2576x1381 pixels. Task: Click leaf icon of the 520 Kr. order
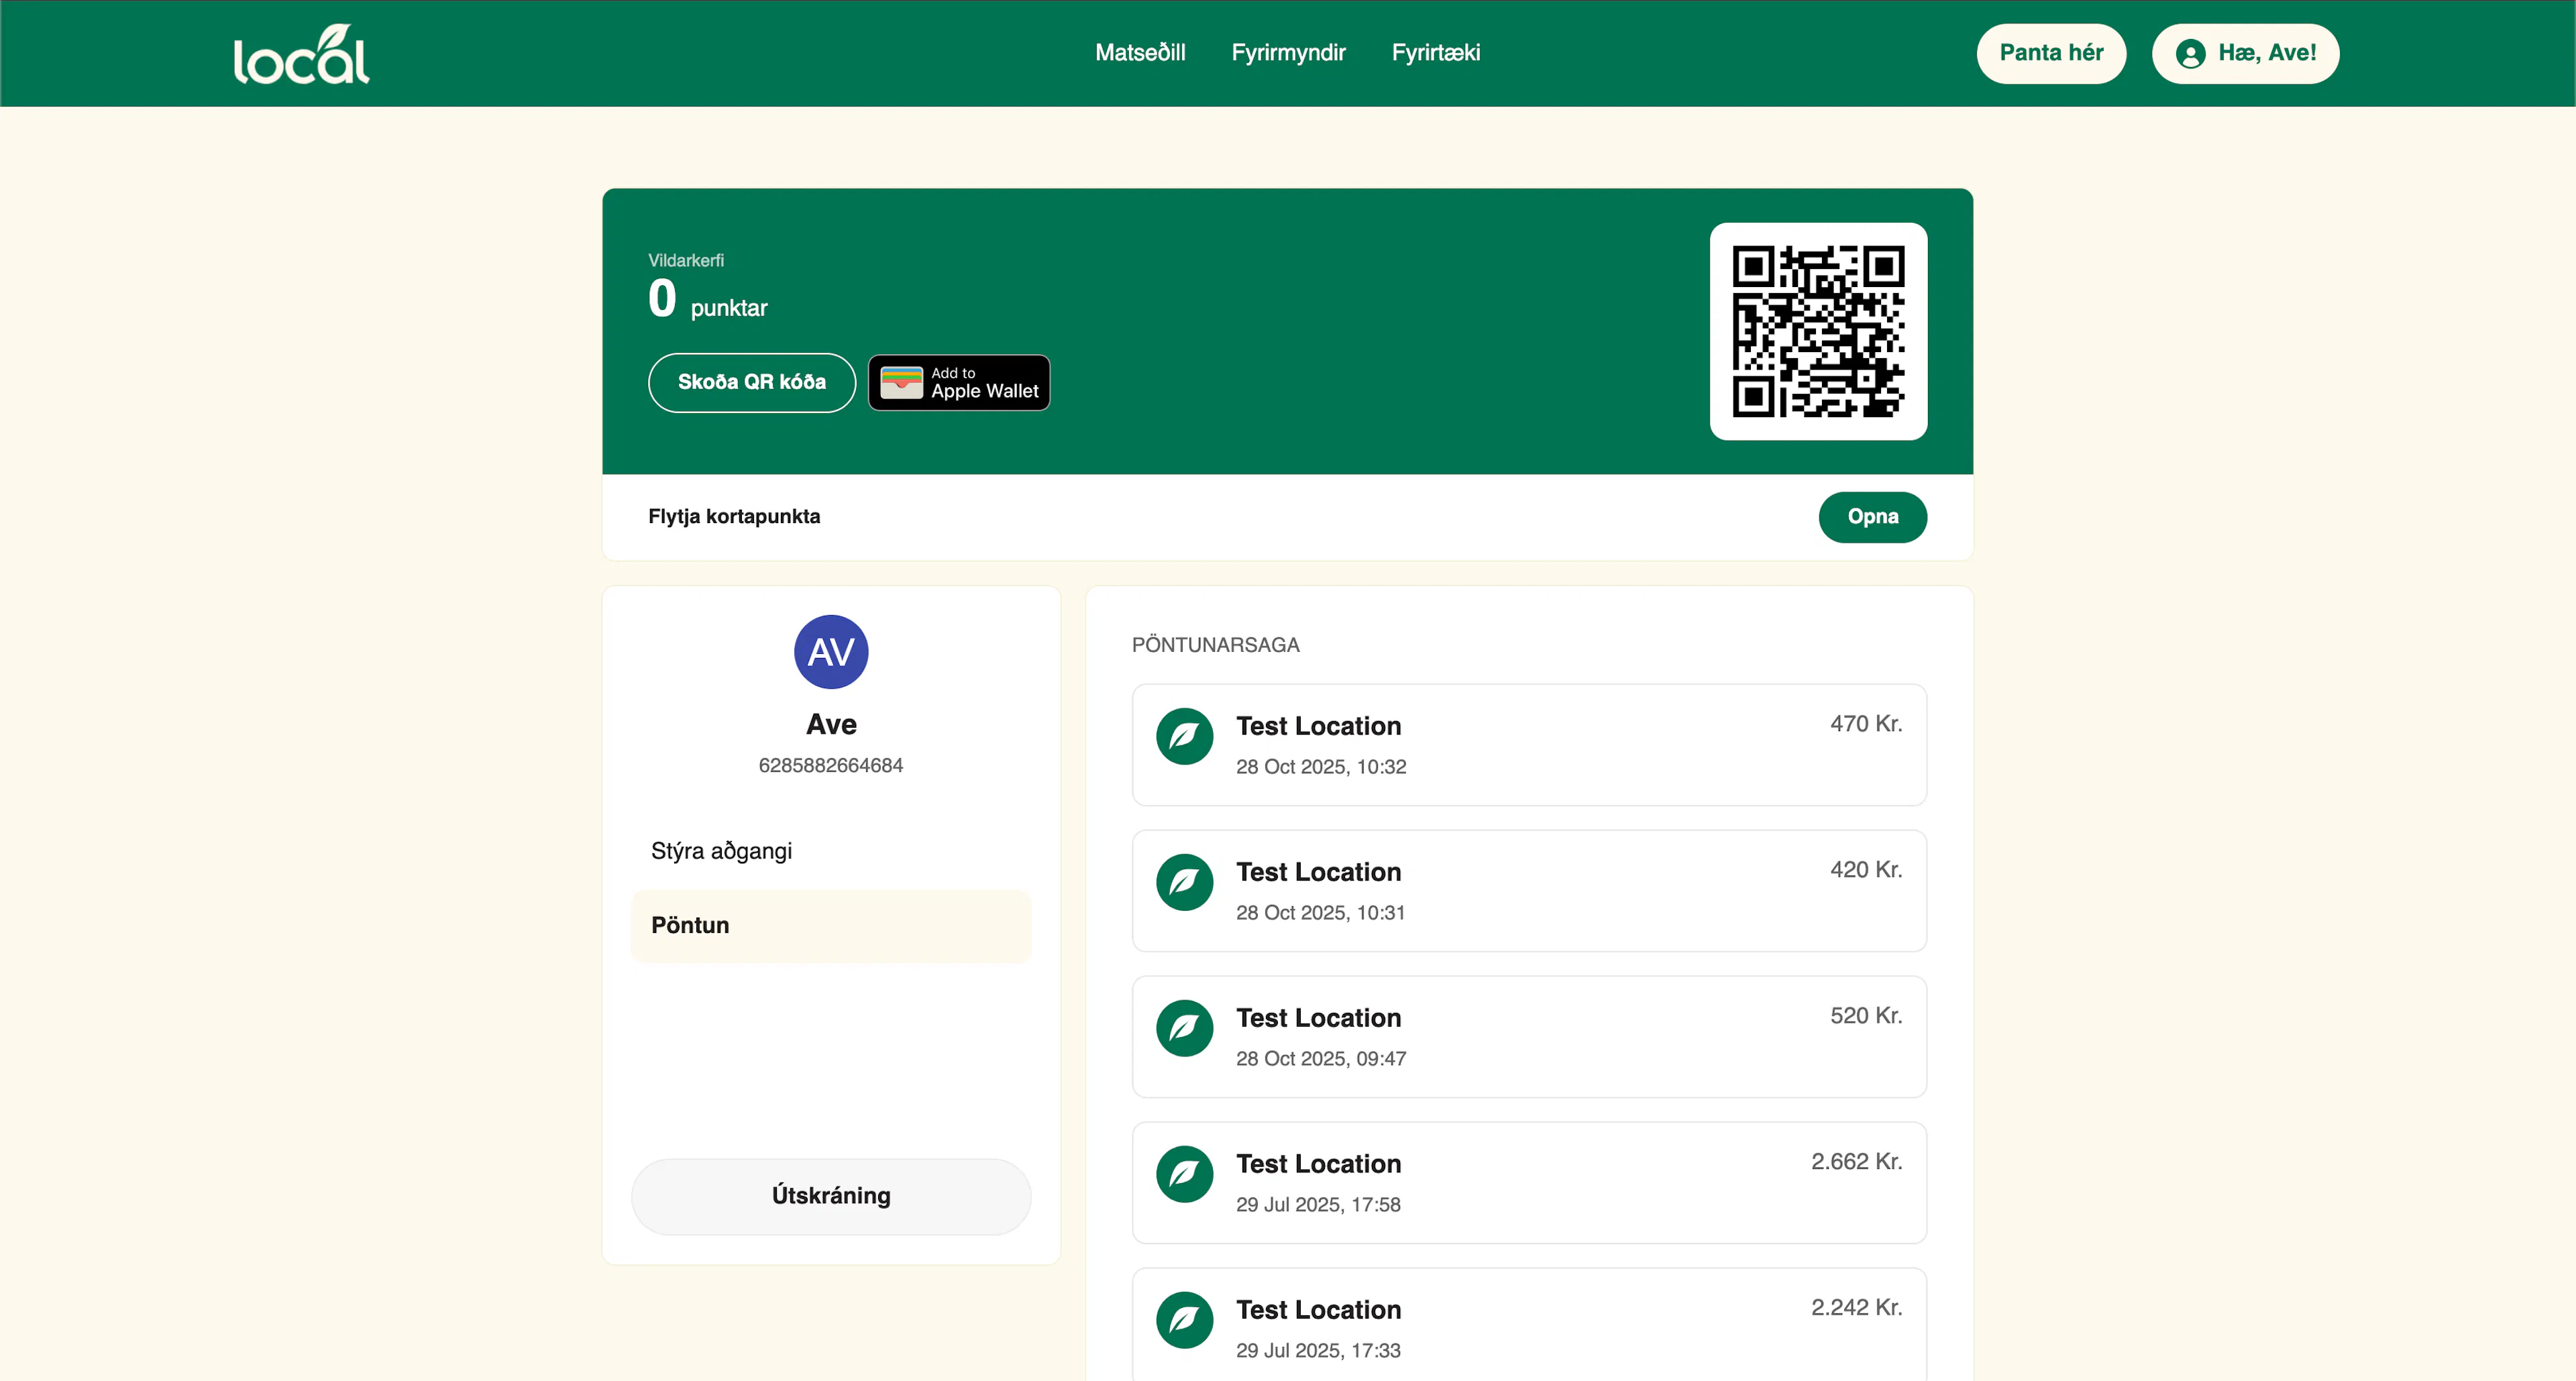1184,1029
